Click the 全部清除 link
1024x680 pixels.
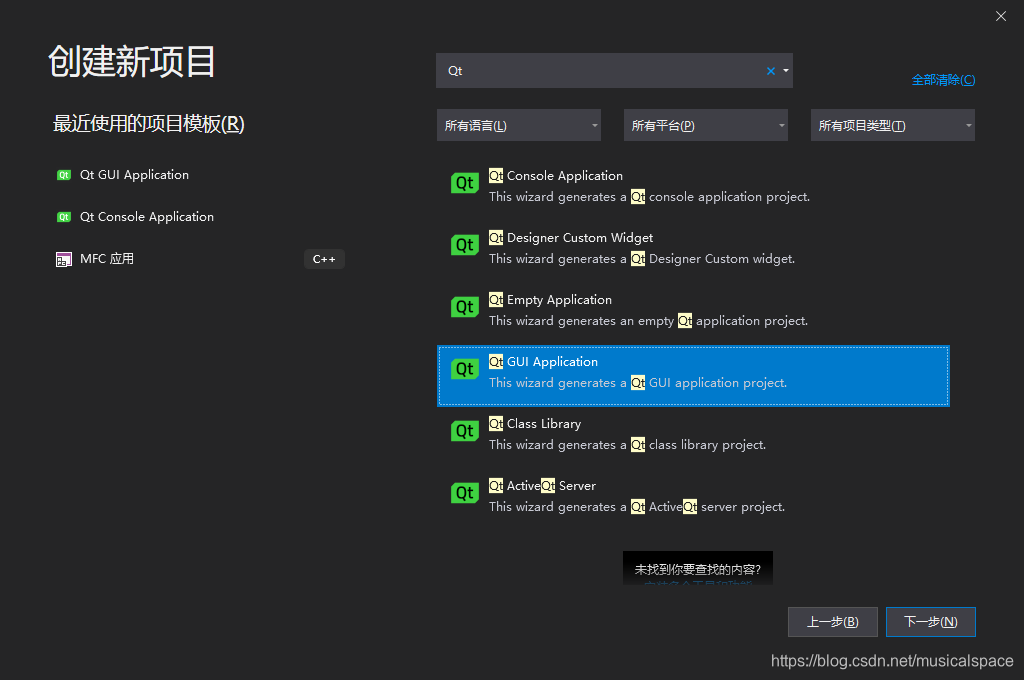(943, 80)
